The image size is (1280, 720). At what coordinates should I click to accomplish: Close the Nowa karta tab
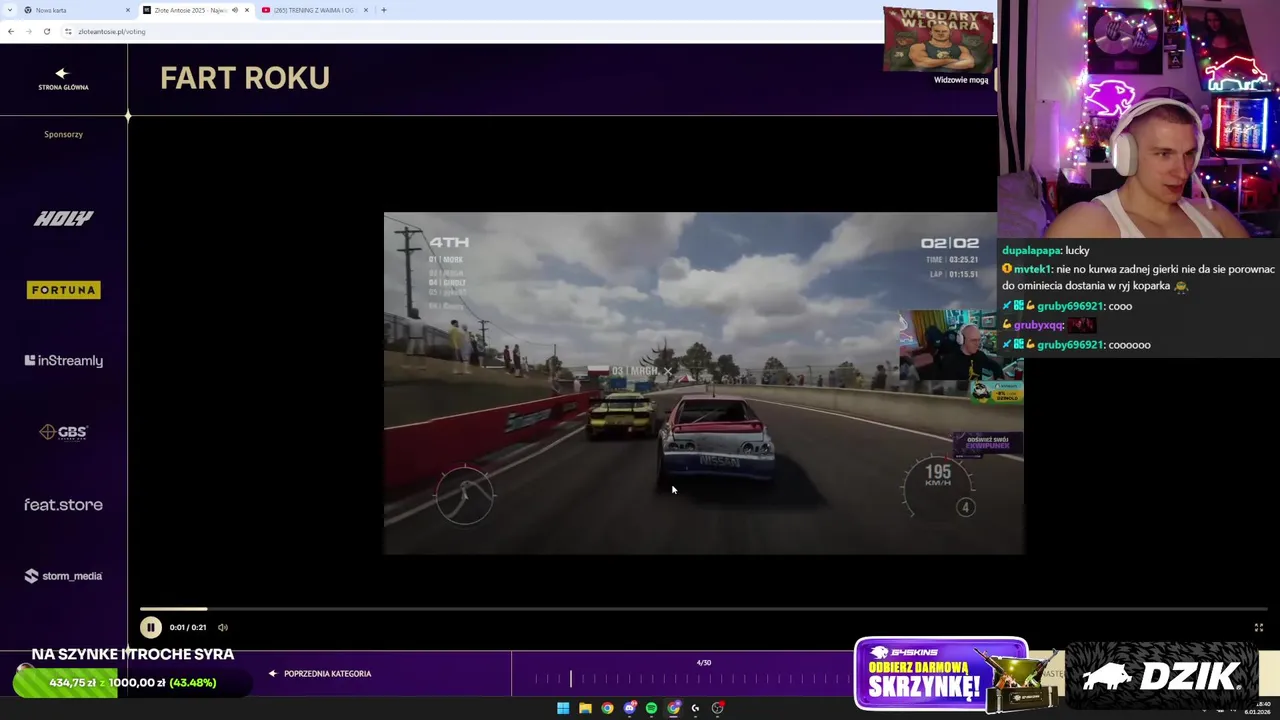click(128, 10)
